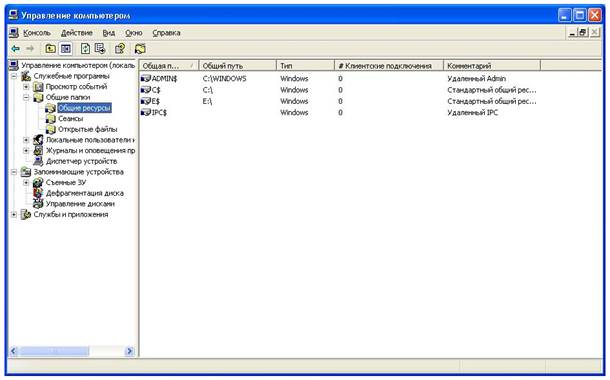Click the C$ share icon
Image resolution: width=610 pixels, height=380 pixels.
click(146, 90)
